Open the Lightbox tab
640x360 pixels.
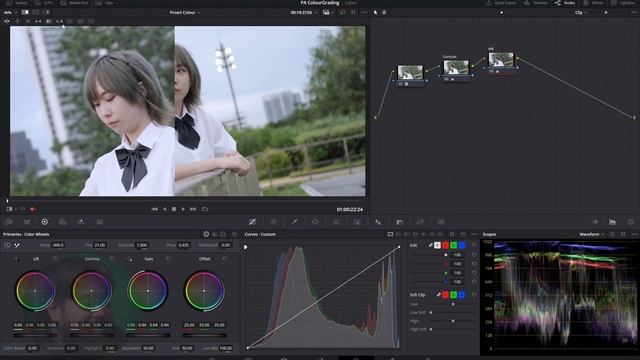point(624,3)
